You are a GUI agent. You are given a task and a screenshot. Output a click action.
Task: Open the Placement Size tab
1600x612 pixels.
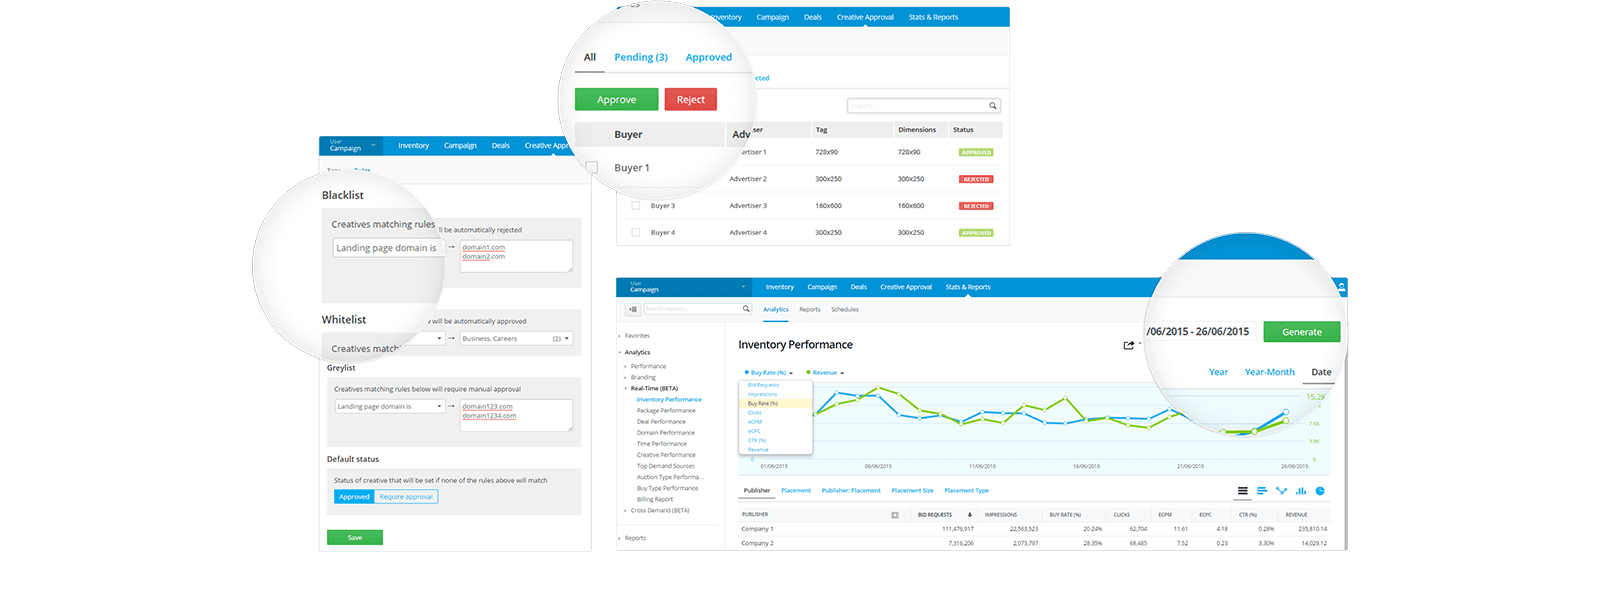913,491
